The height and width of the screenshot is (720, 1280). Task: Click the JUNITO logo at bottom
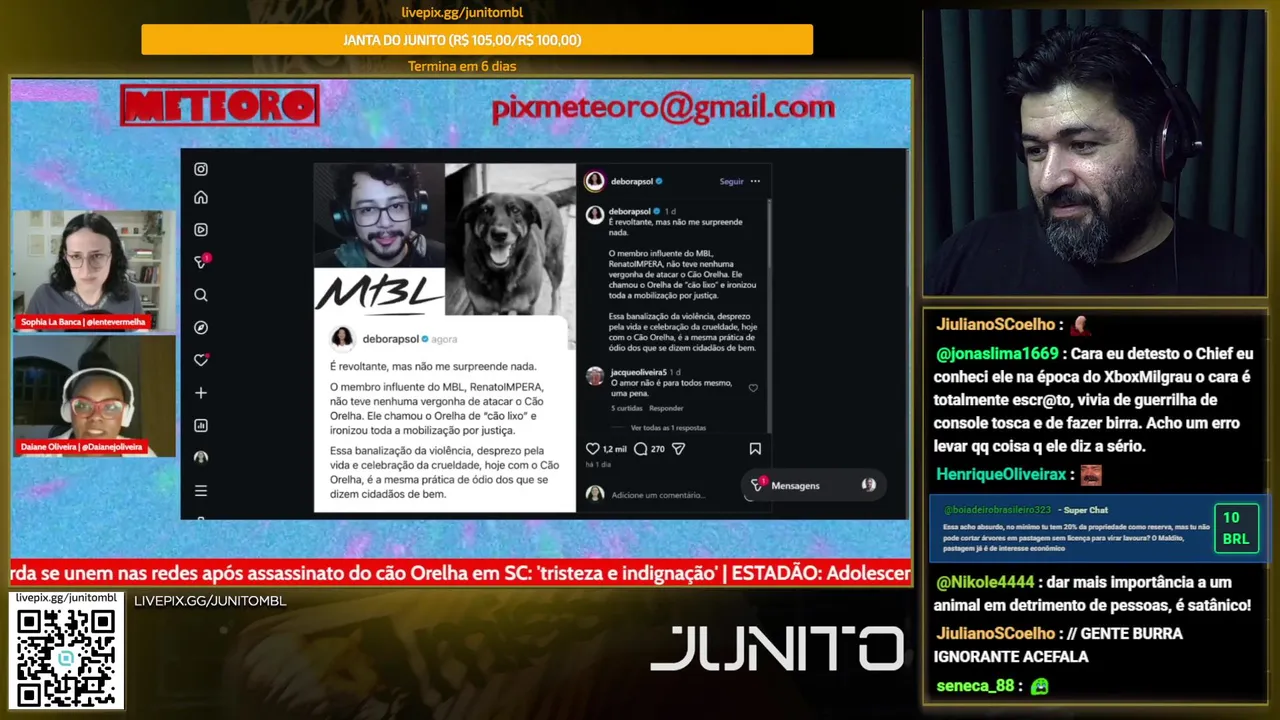point(777,648)
